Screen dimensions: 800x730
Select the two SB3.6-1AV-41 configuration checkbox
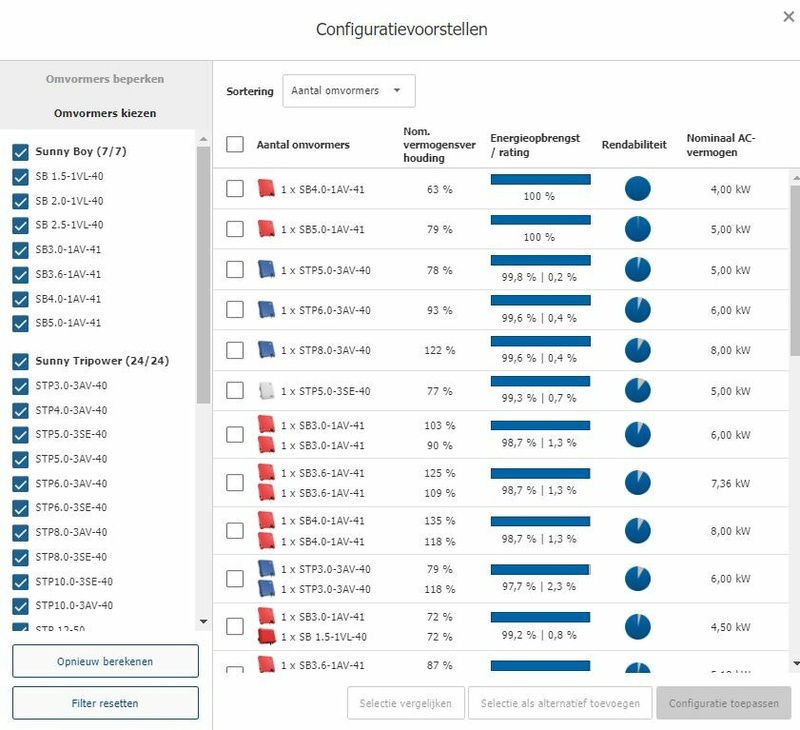tap(235, 483)
